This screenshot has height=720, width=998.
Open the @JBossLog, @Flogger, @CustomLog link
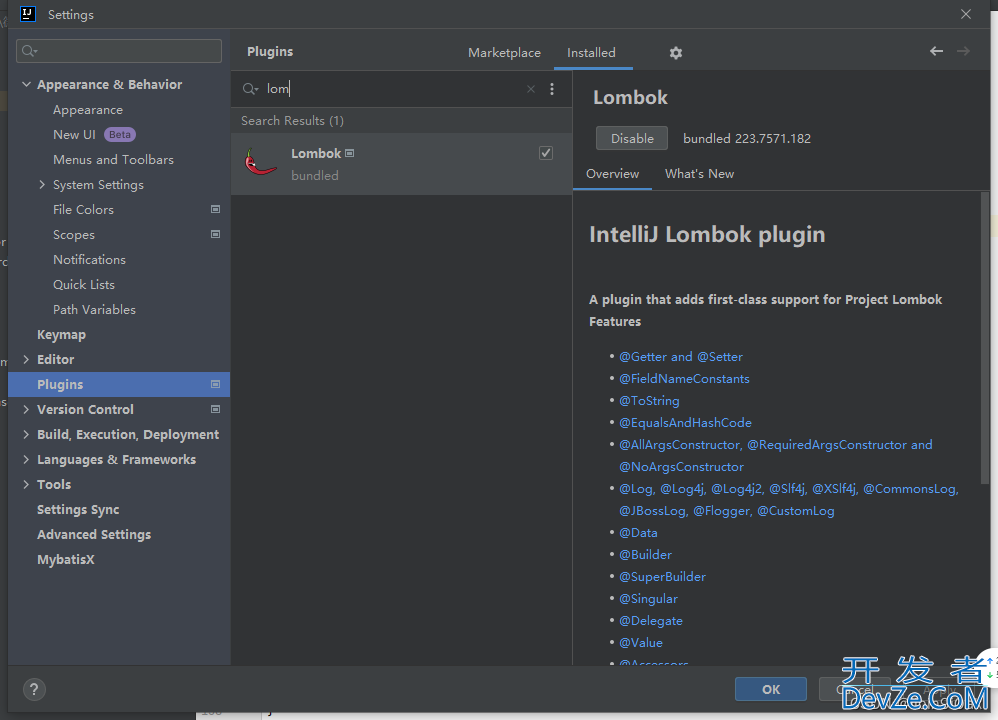[726, 511]
